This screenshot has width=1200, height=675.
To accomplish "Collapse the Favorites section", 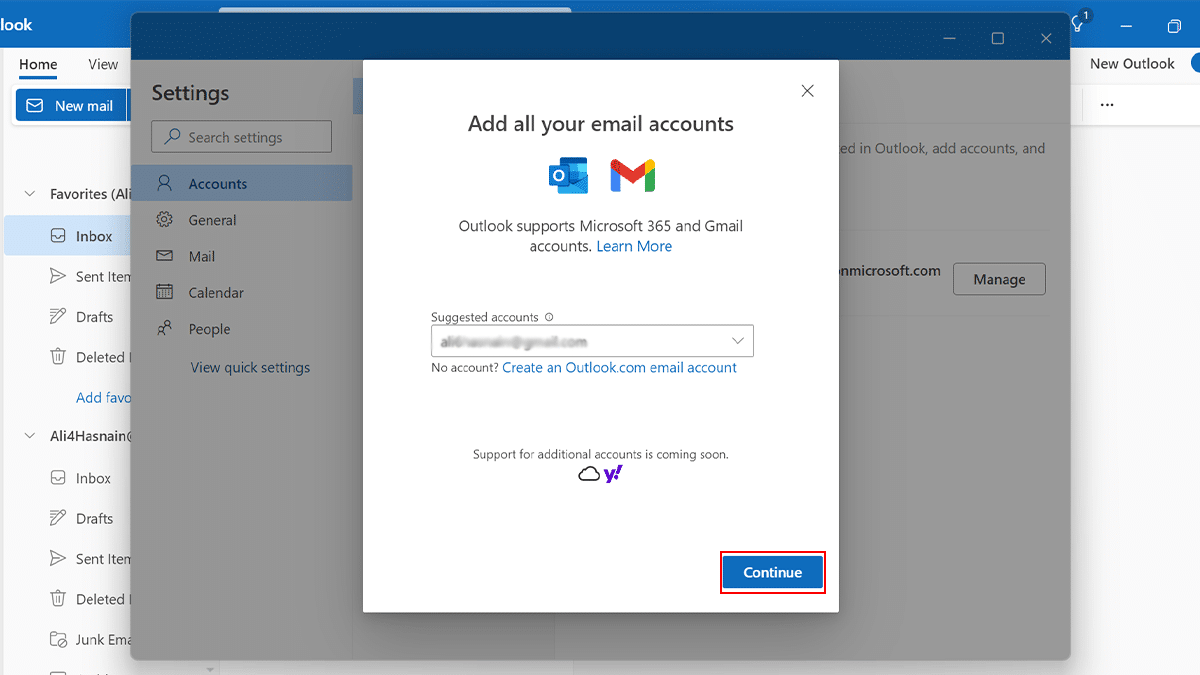I will pyautogui.click(x=28, y=194).
